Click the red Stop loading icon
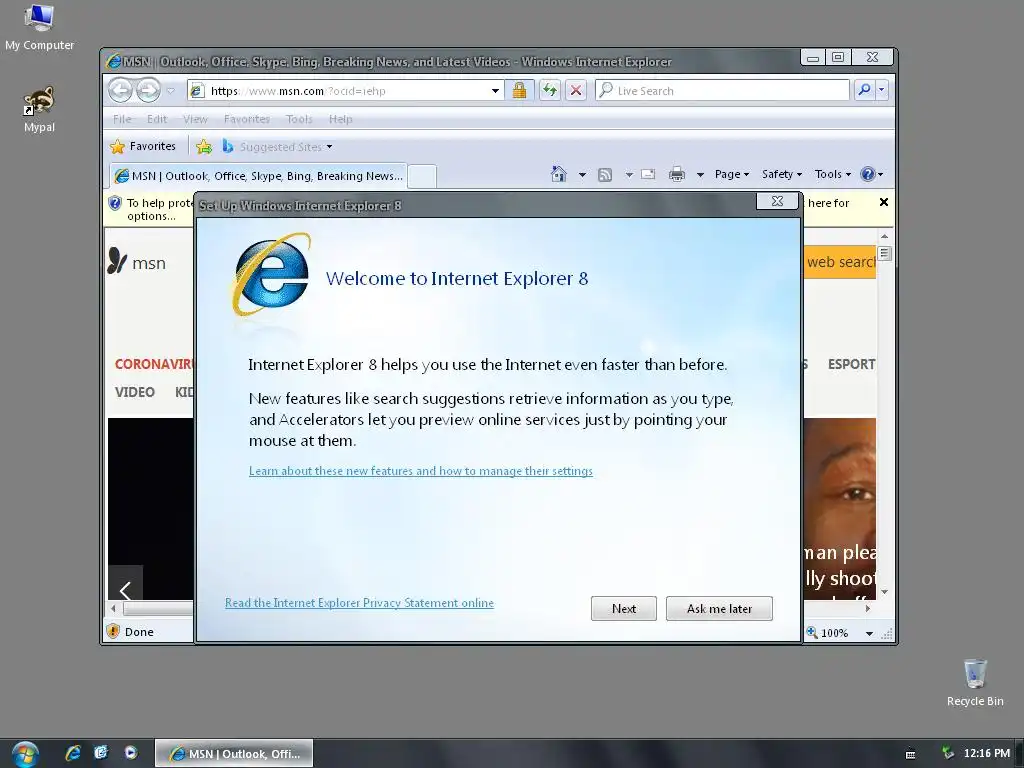 pos(575,90)
